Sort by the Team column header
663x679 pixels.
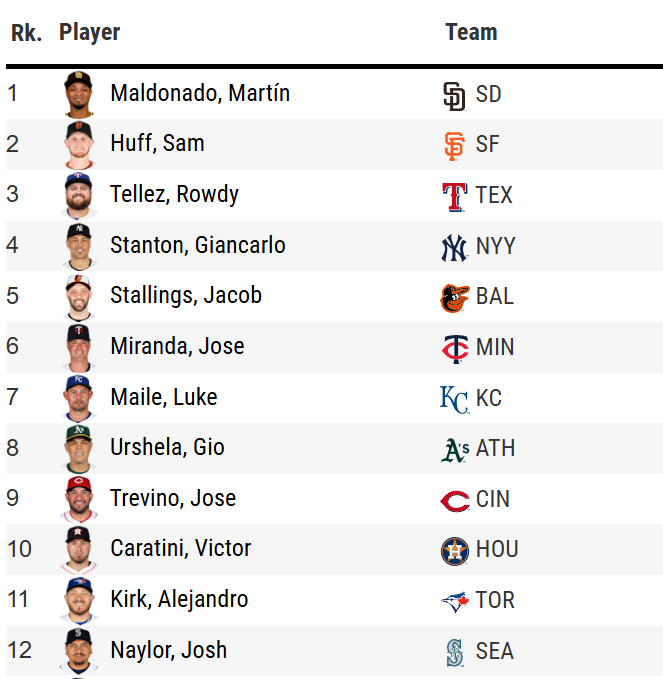coord(471,32)
